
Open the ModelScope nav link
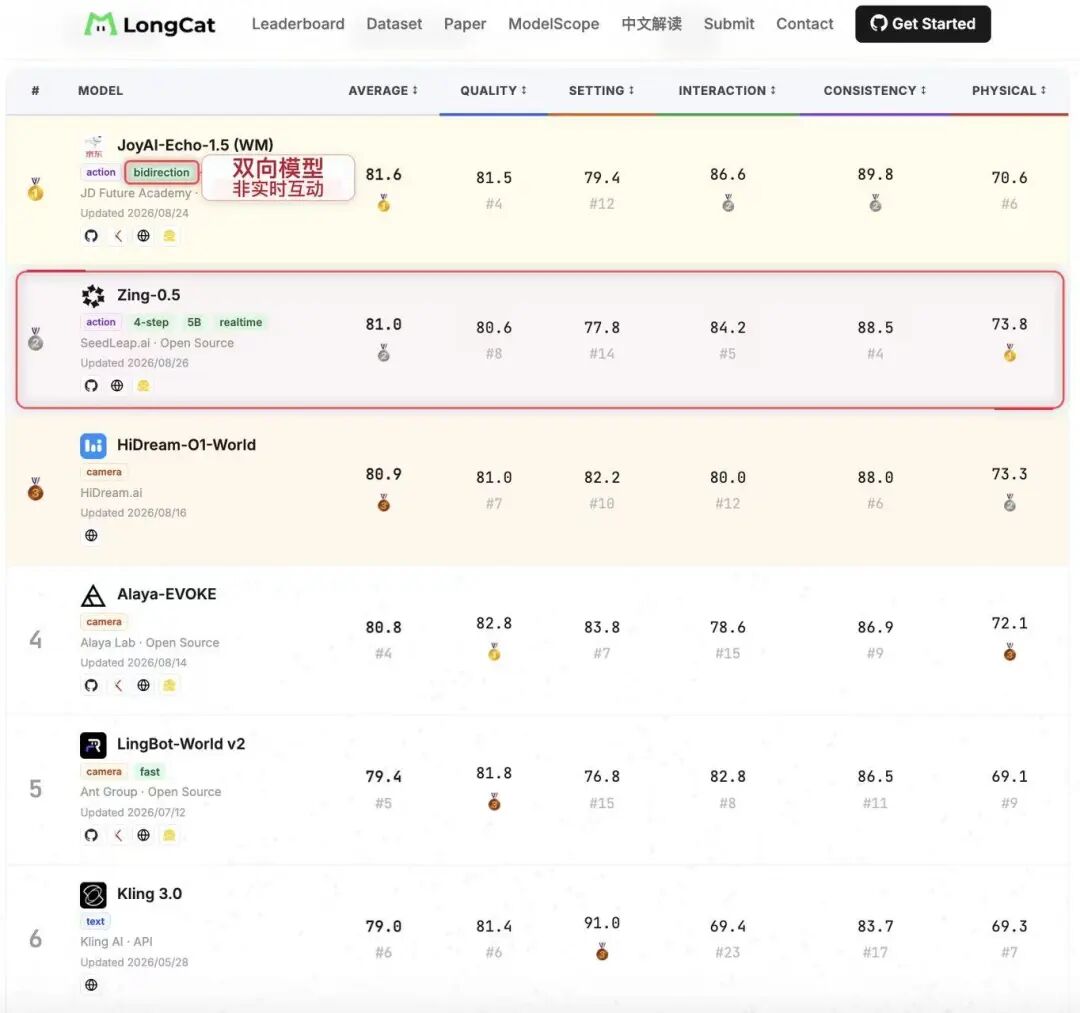click(x=554, y=24)
